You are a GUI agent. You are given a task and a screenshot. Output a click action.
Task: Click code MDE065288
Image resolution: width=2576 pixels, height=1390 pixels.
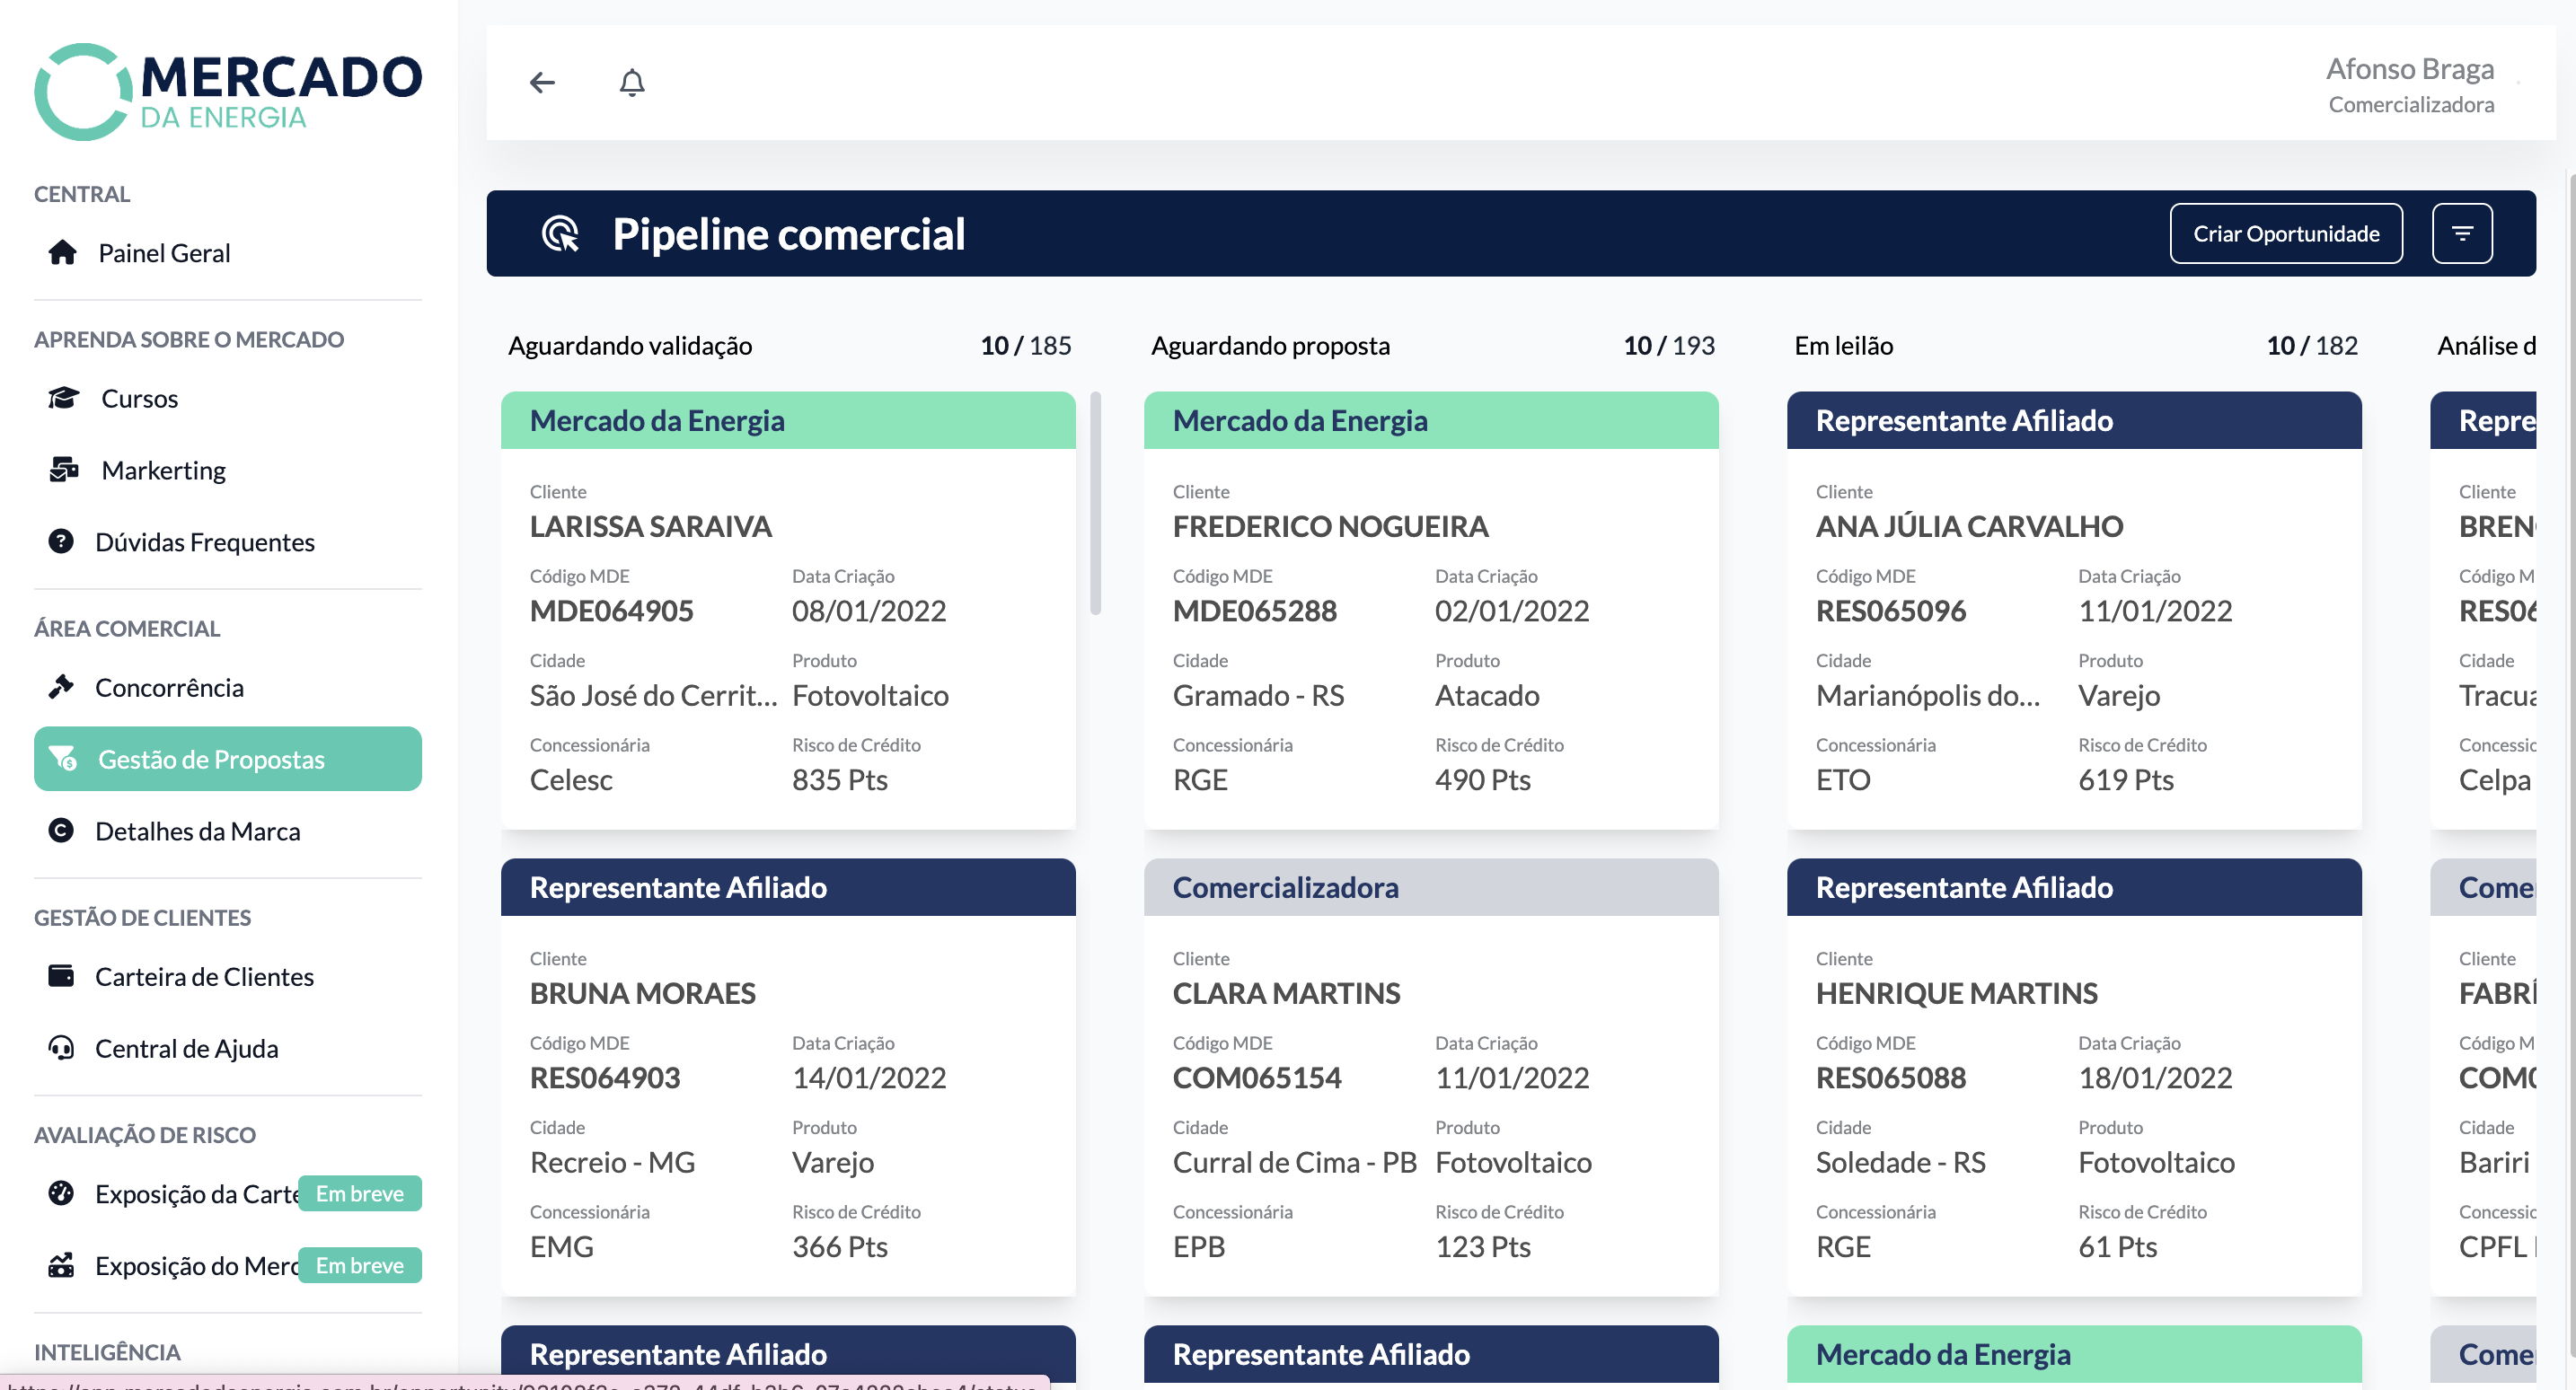(x=1254, y=610)
